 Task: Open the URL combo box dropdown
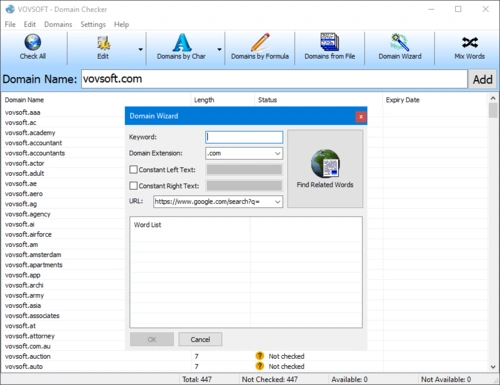tap(277, 201)
